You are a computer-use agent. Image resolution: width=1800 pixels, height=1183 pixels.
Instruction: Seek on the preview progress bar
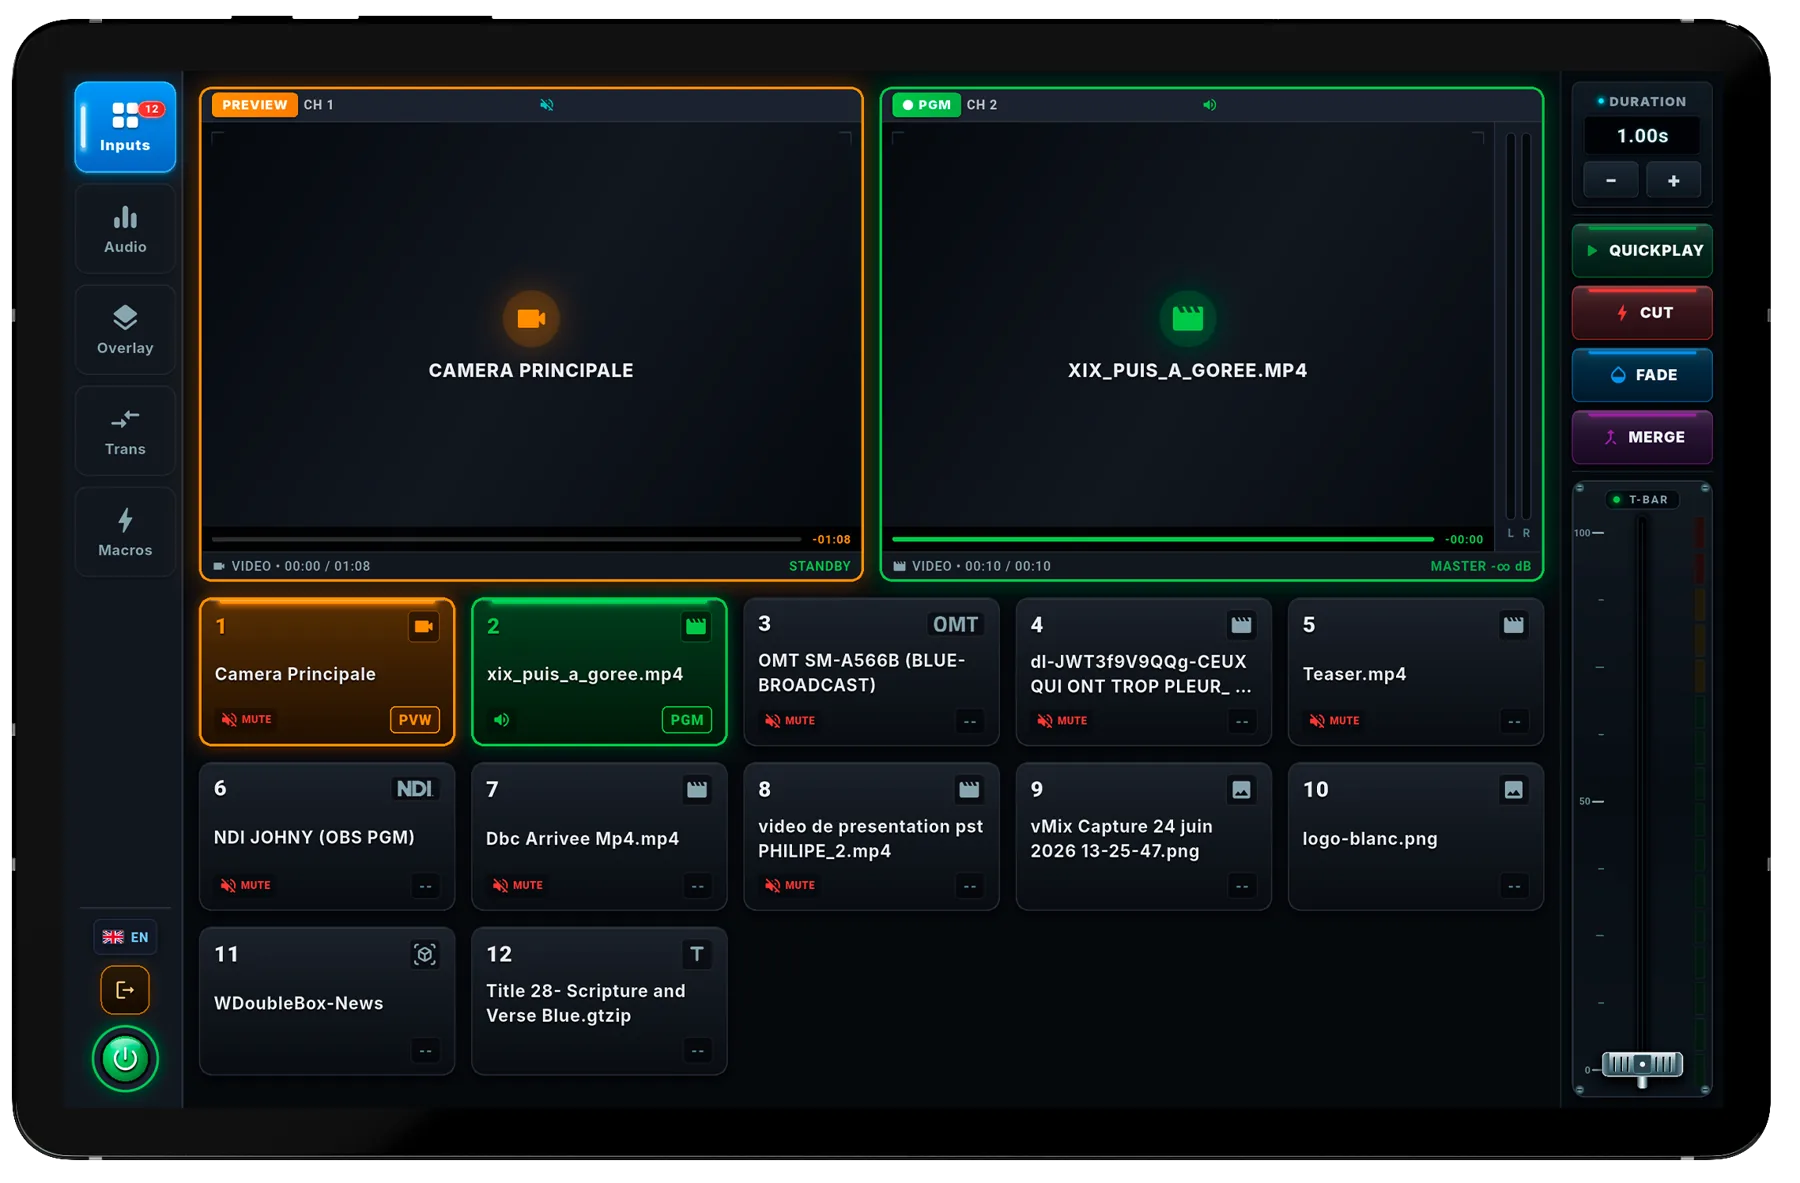tap(506, 539)
